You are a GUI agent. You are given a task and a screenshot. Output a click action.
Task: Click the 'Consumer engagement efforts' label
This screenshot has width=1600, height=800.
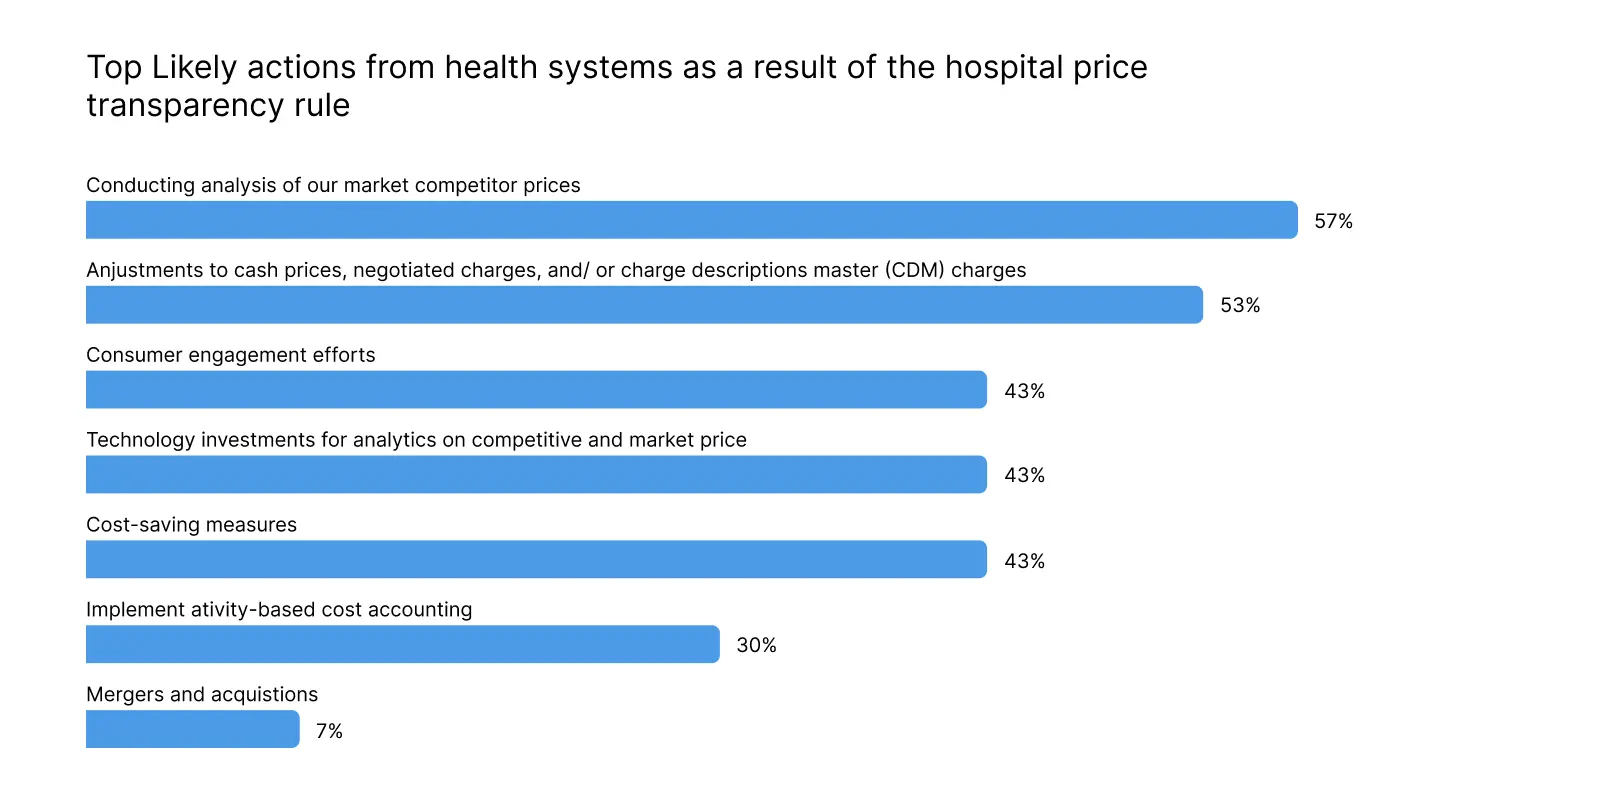pos(231,355)
